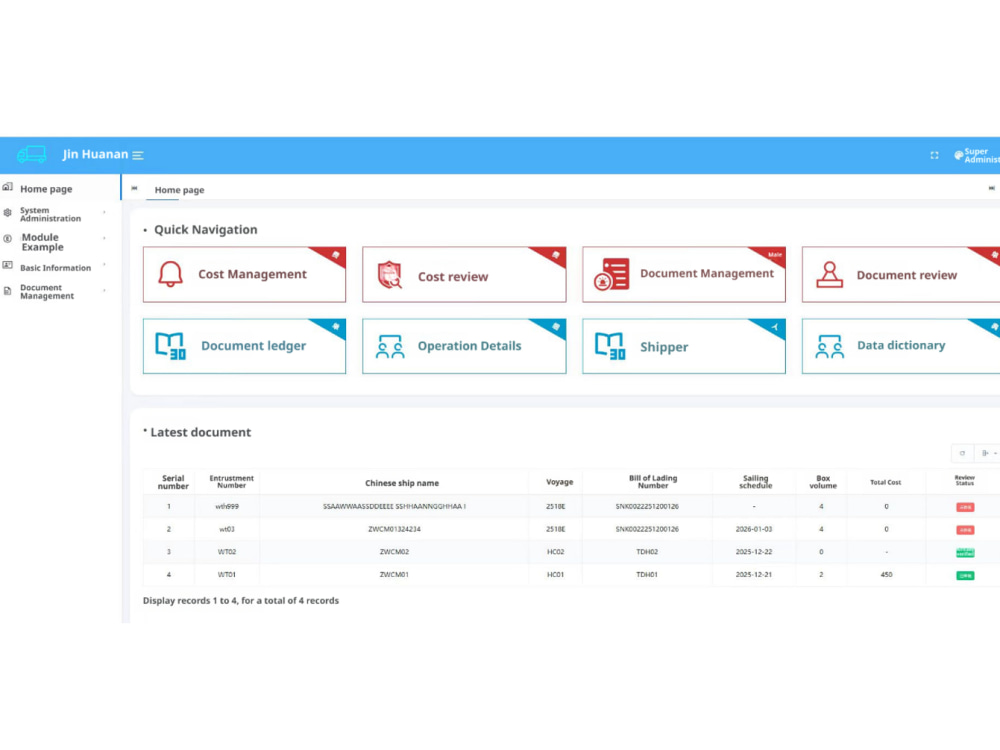The image size is (1000, 750).
Task: Click entrustment number WT02 cell
Action: point(227,552)
